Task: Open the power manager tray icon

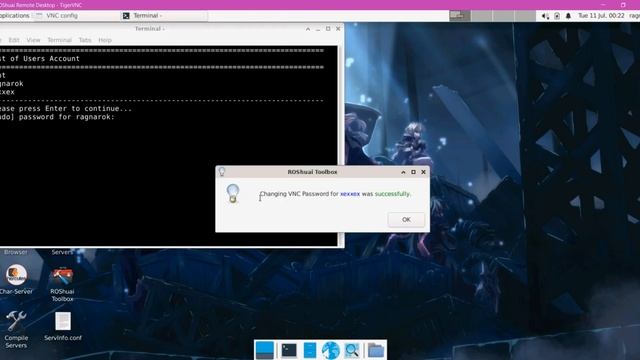Action: coord(557,16)
